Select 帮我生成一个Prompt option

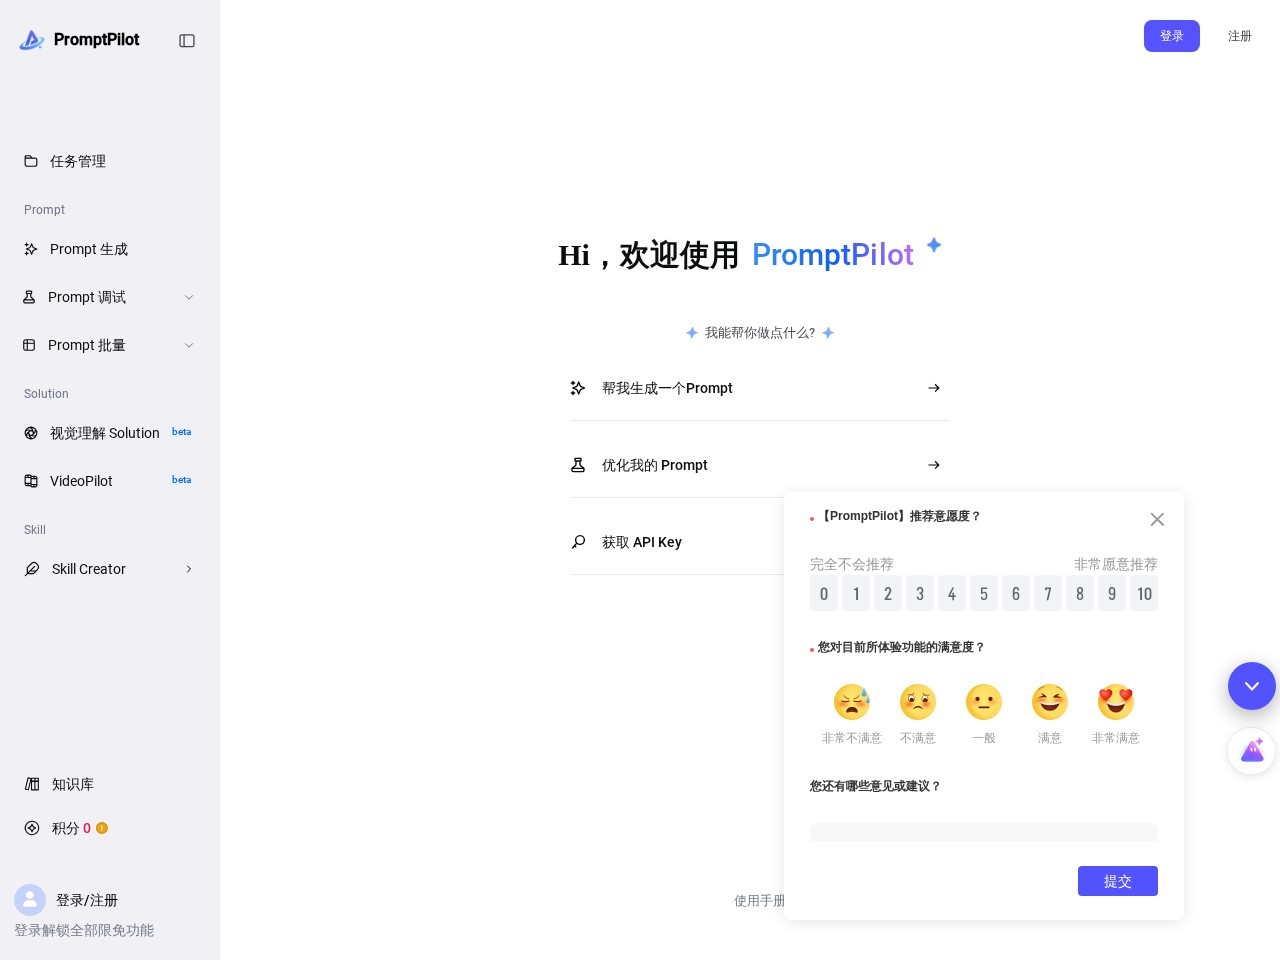coord(760,388)
